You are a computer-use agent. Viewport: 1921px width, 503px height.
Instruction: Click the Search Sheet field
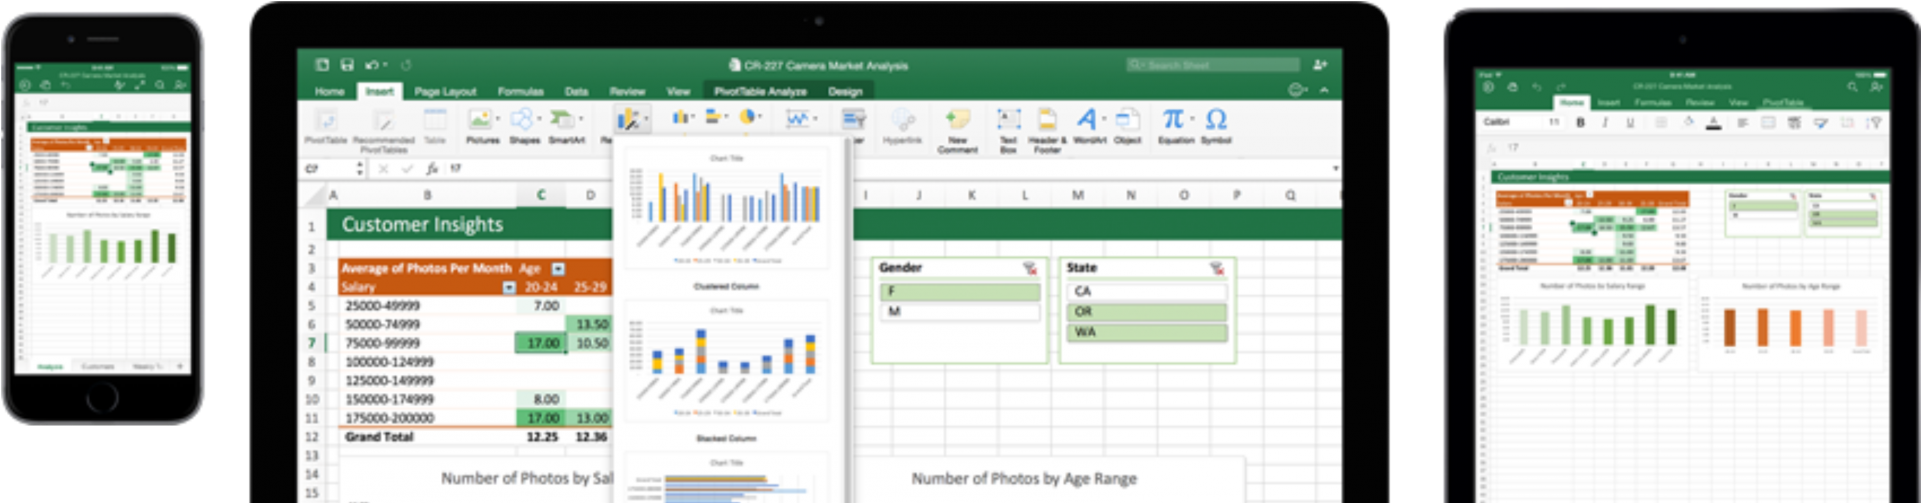1213,65
